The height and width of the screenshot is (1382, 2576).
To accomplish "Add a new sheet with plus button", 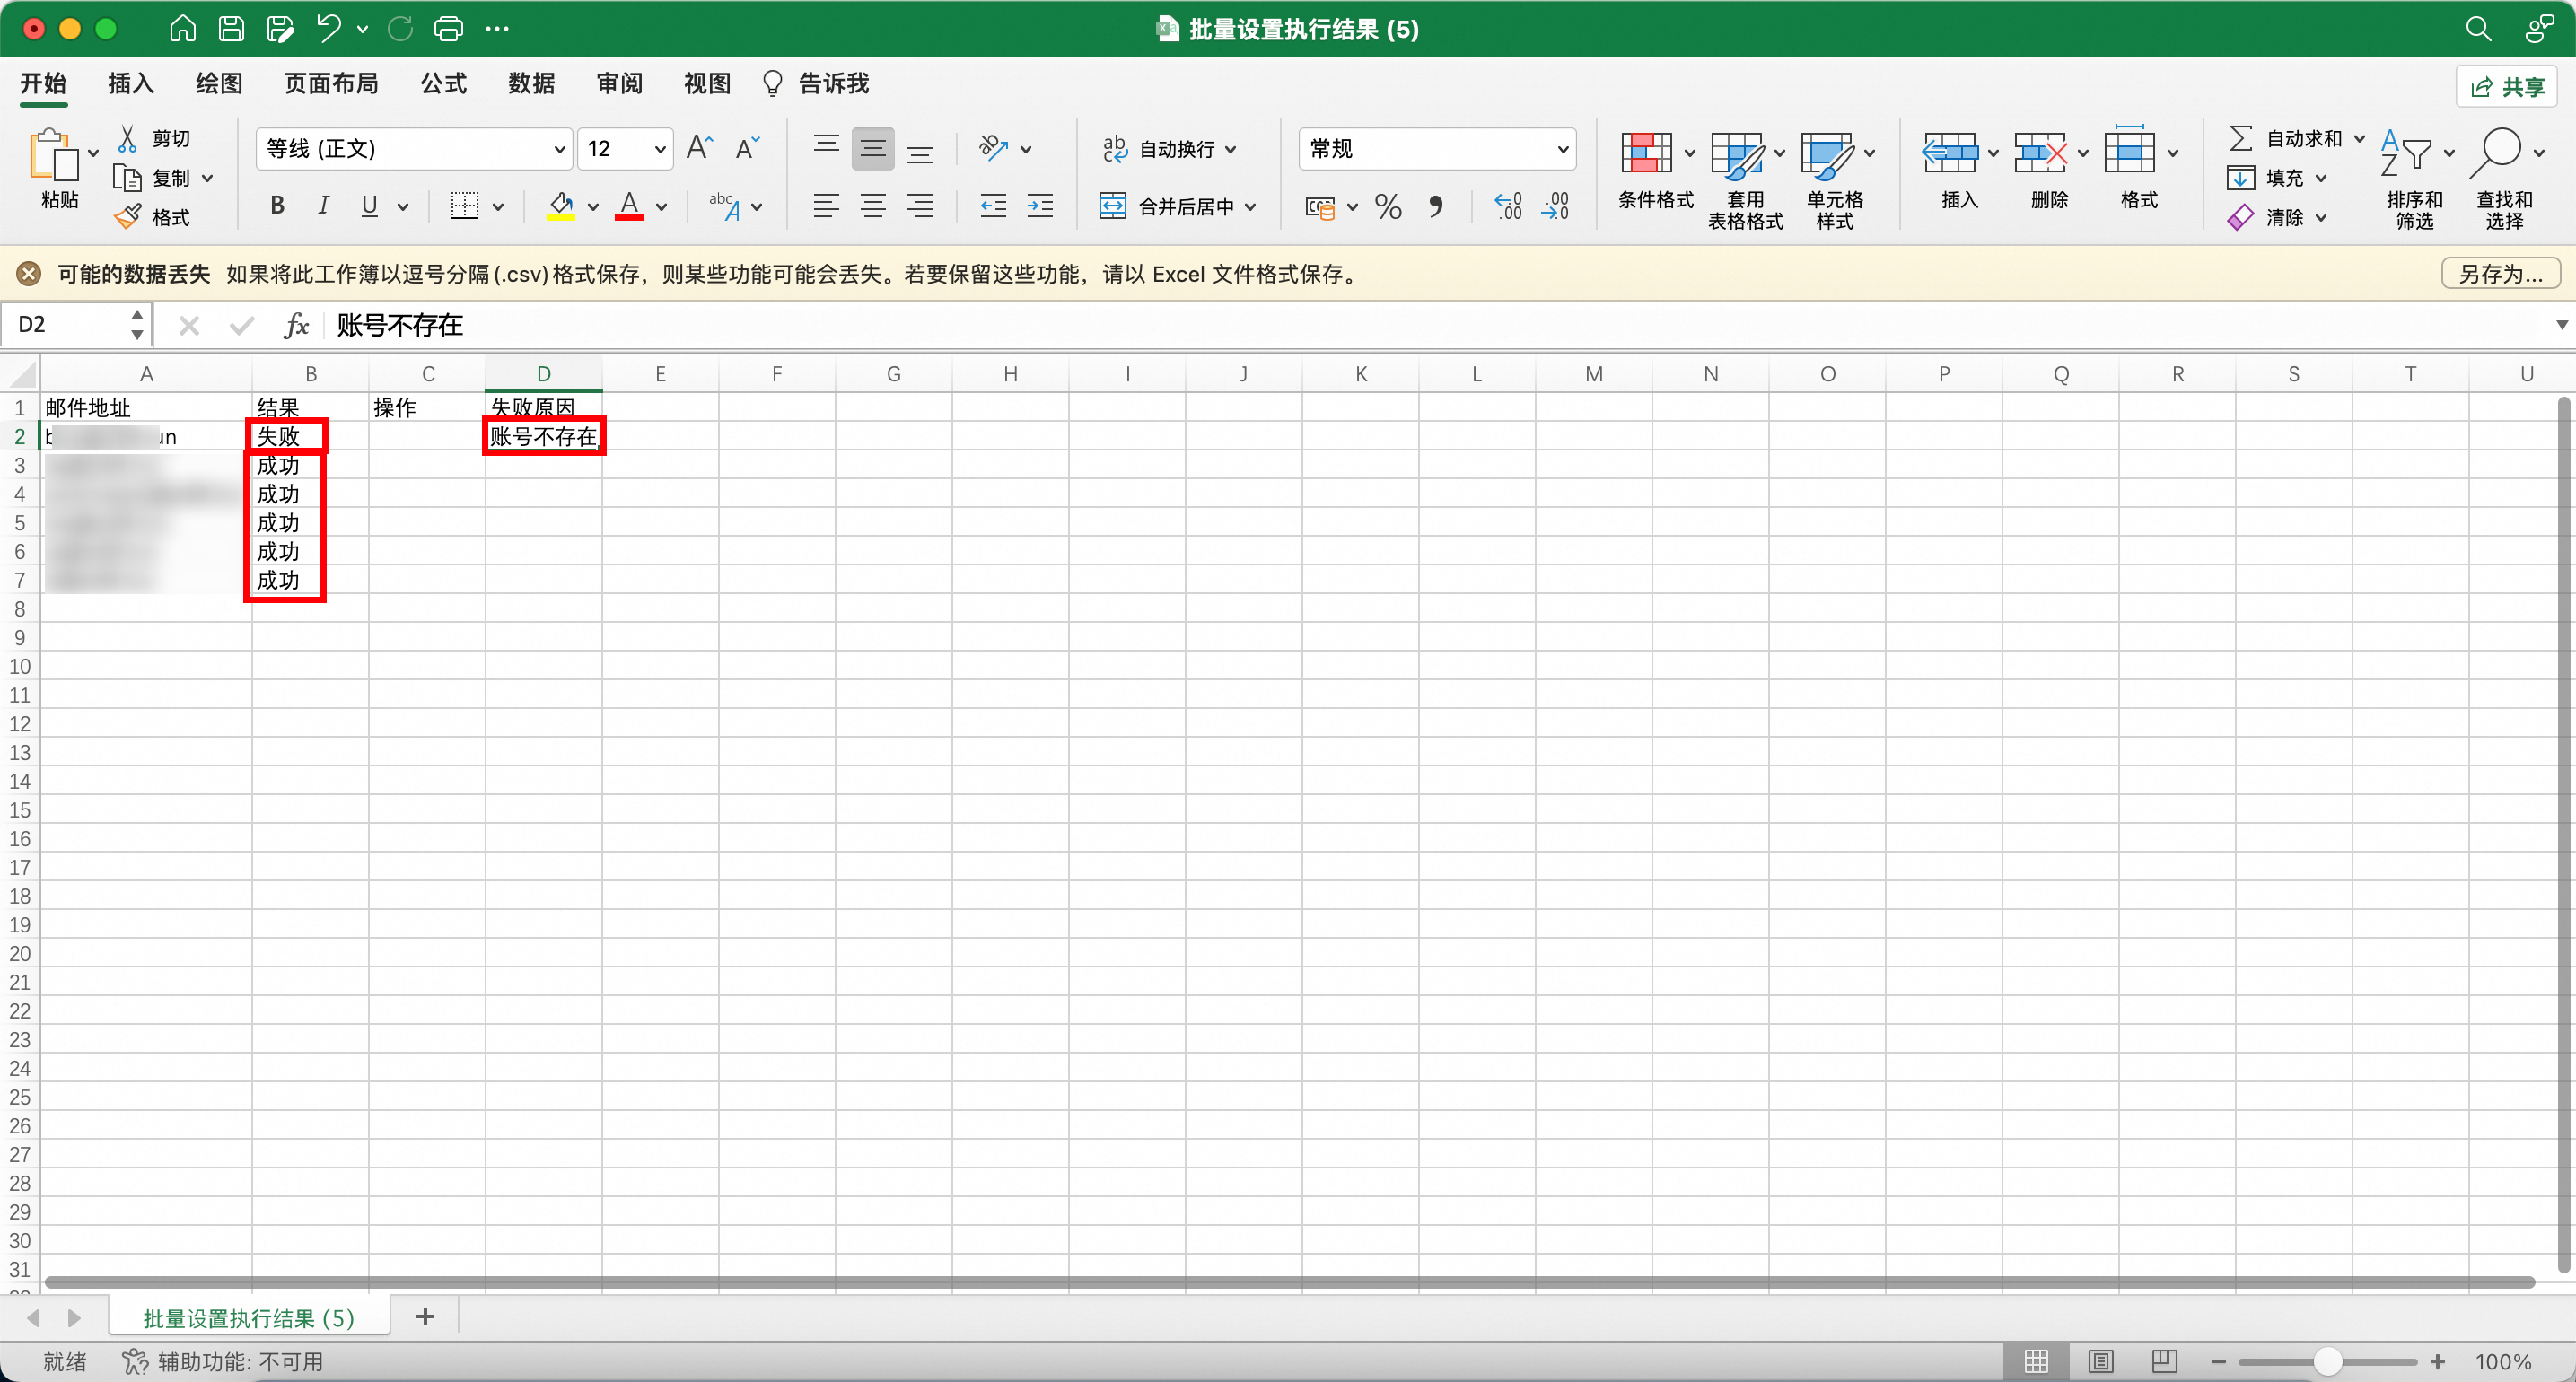I will coord(425,1317).
